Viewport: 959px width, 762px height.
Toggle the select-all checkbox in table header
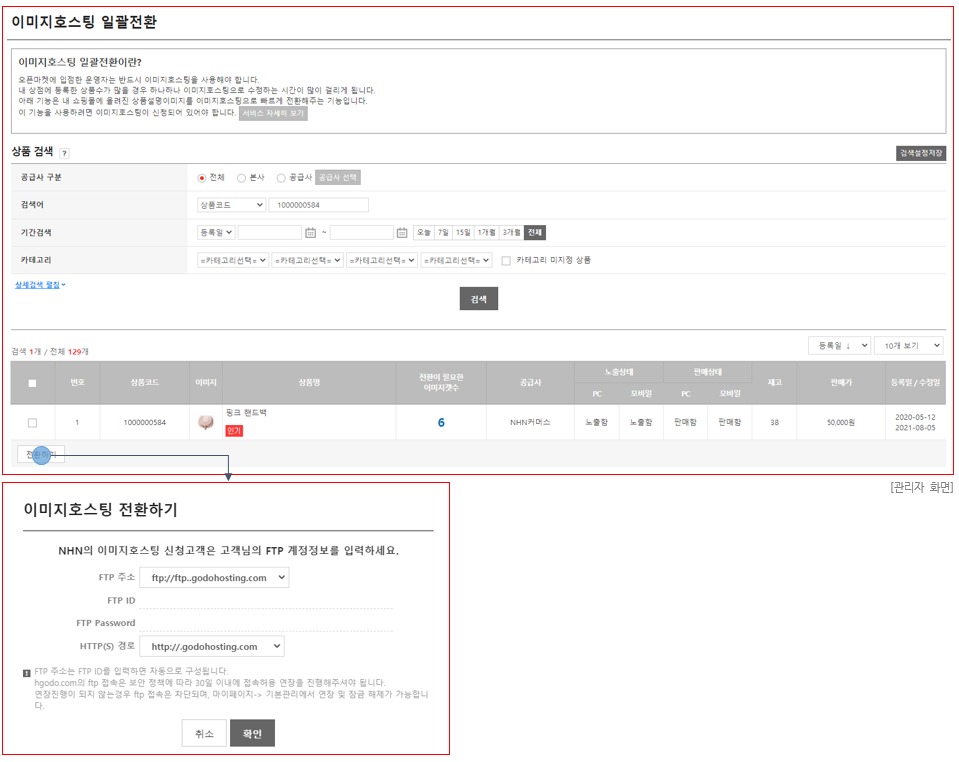32,383
